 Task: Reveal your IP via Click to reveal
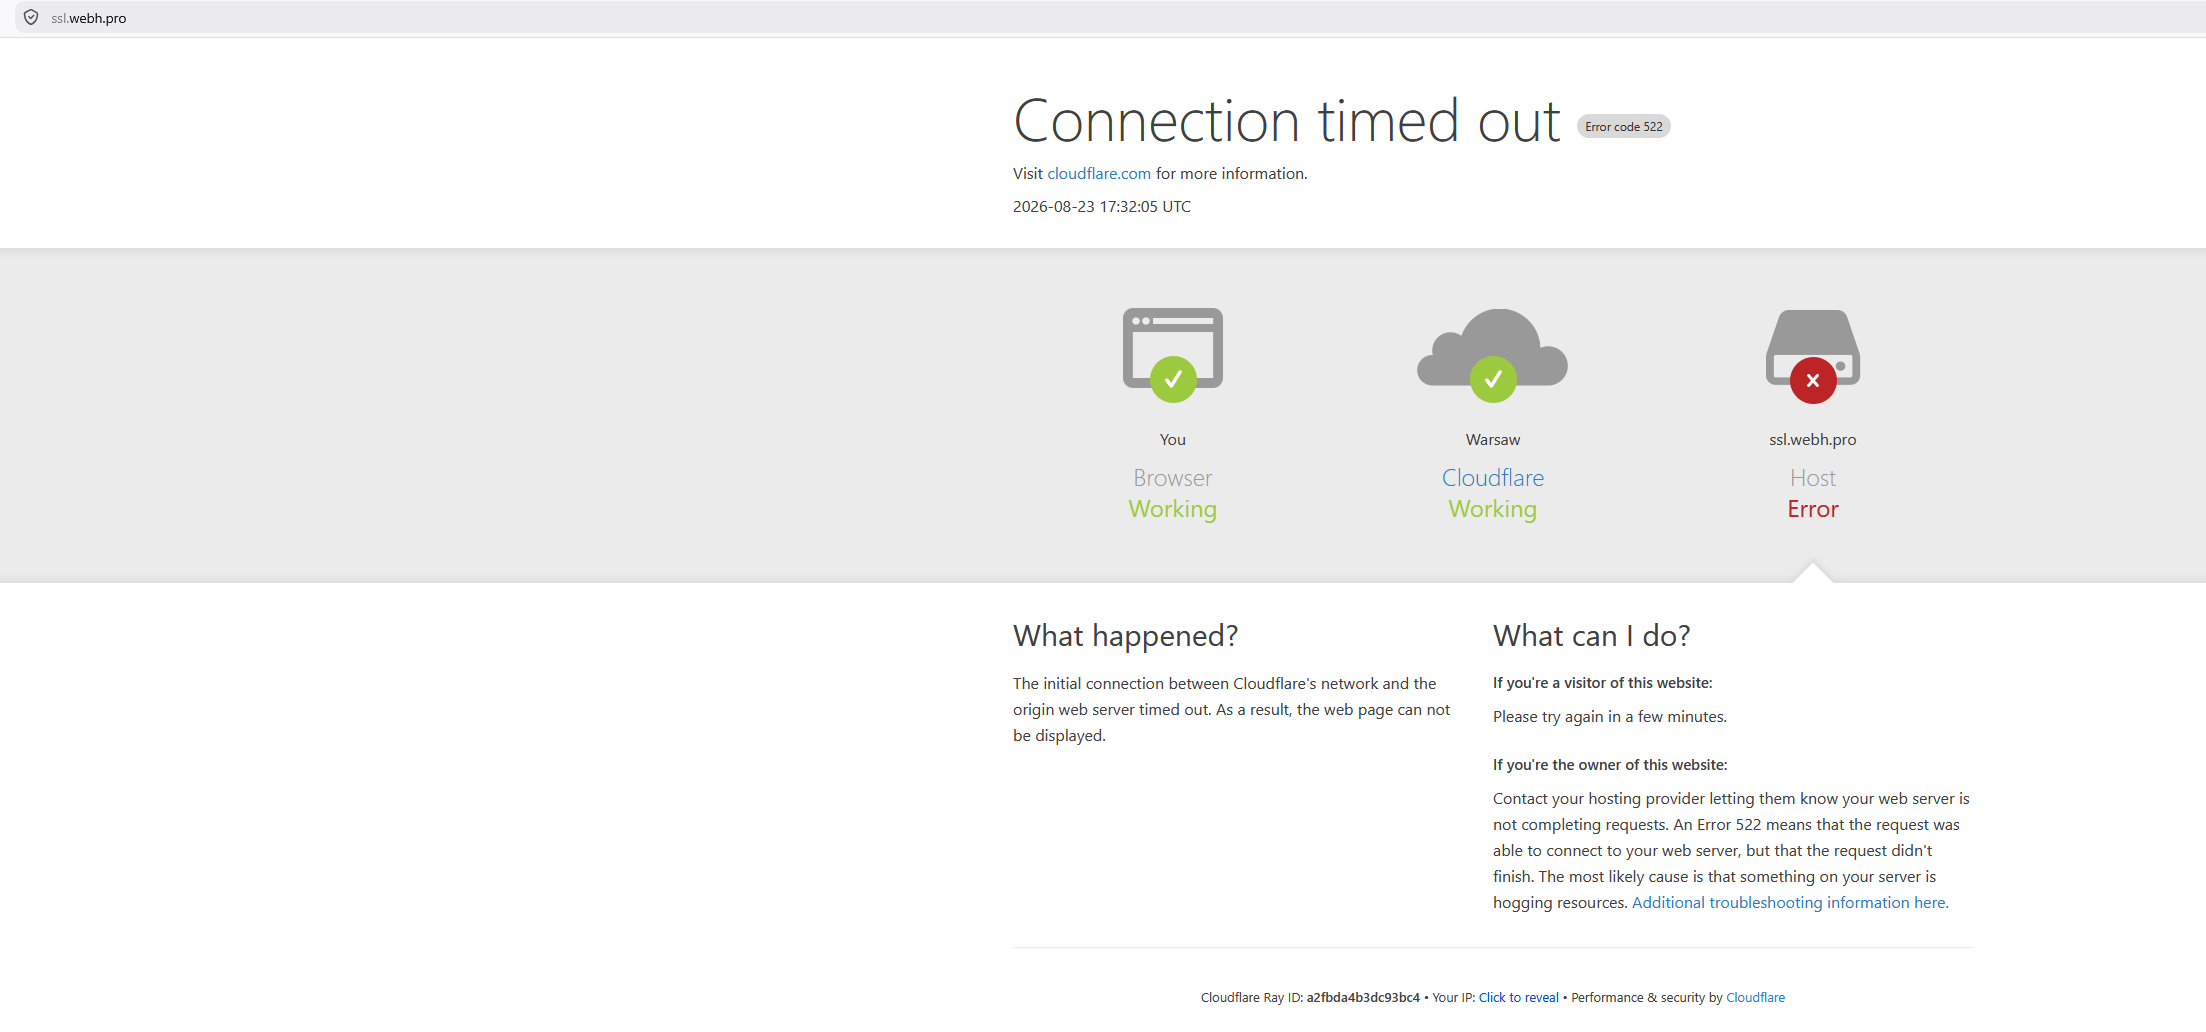coord(1519,998)
